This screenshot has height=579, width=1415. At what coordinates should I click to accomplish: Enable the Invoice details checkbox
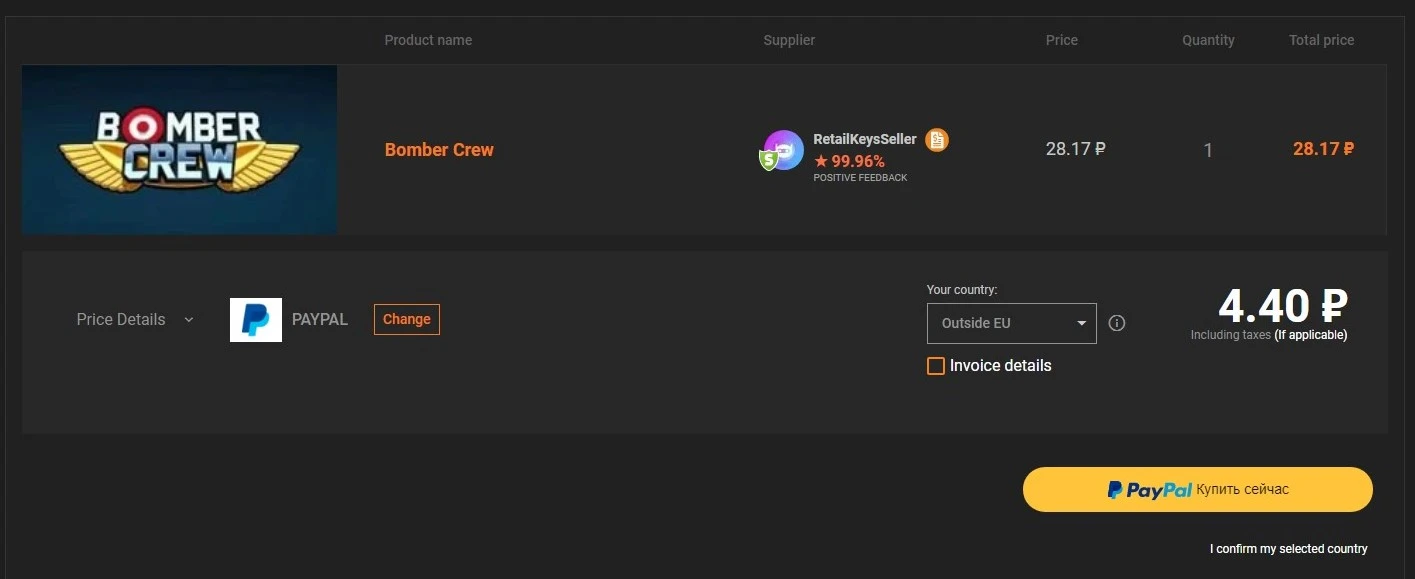[x=936, y=366]
